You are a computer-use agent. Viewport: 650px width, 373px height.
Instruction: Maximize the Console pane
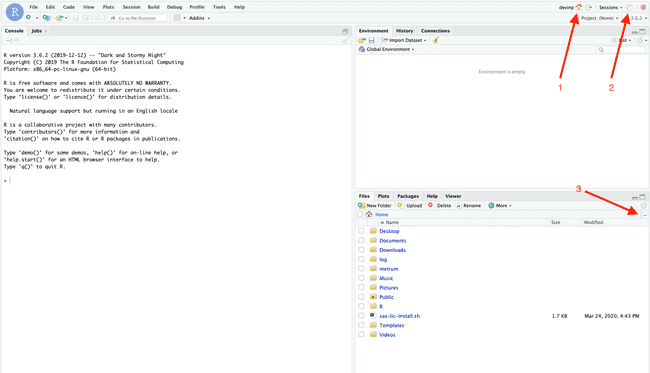pos(345,31)
